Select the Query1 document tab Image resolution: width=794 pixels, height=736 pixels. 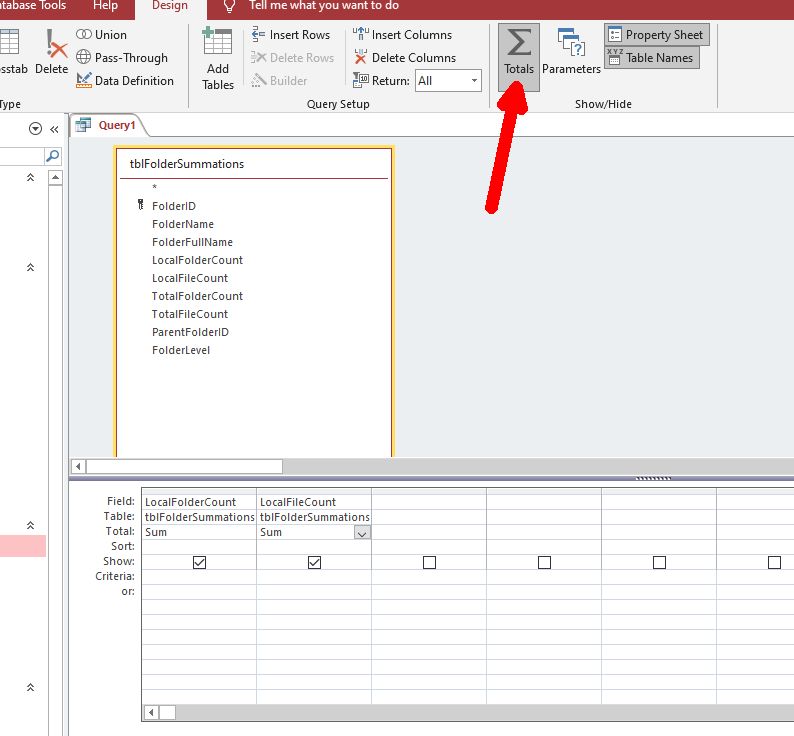coord(108,125)
